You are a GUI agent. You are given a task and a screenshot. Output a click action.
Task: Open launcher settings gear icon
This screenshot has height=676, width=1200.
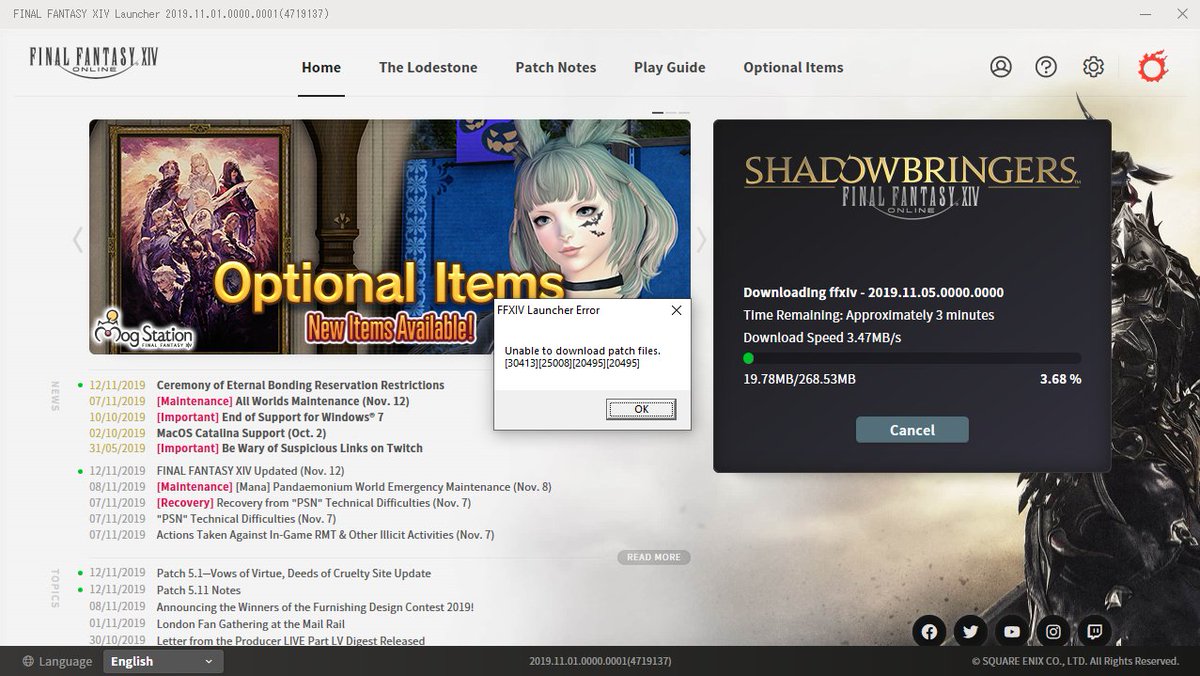click(x=1093, y=67)
